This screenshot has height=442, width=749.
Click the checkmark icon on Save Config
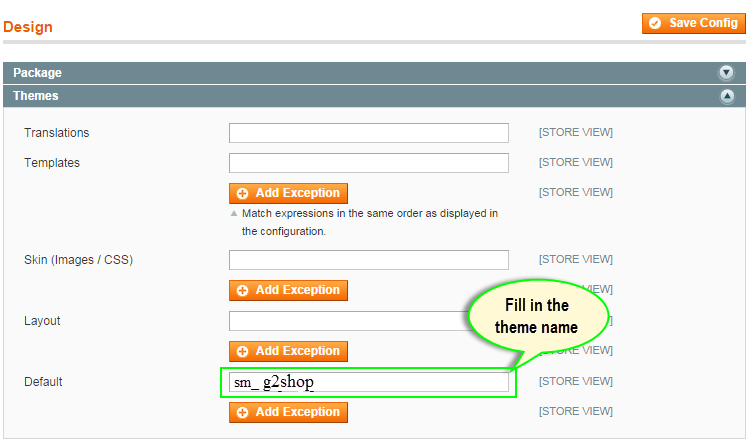[655, 23]
